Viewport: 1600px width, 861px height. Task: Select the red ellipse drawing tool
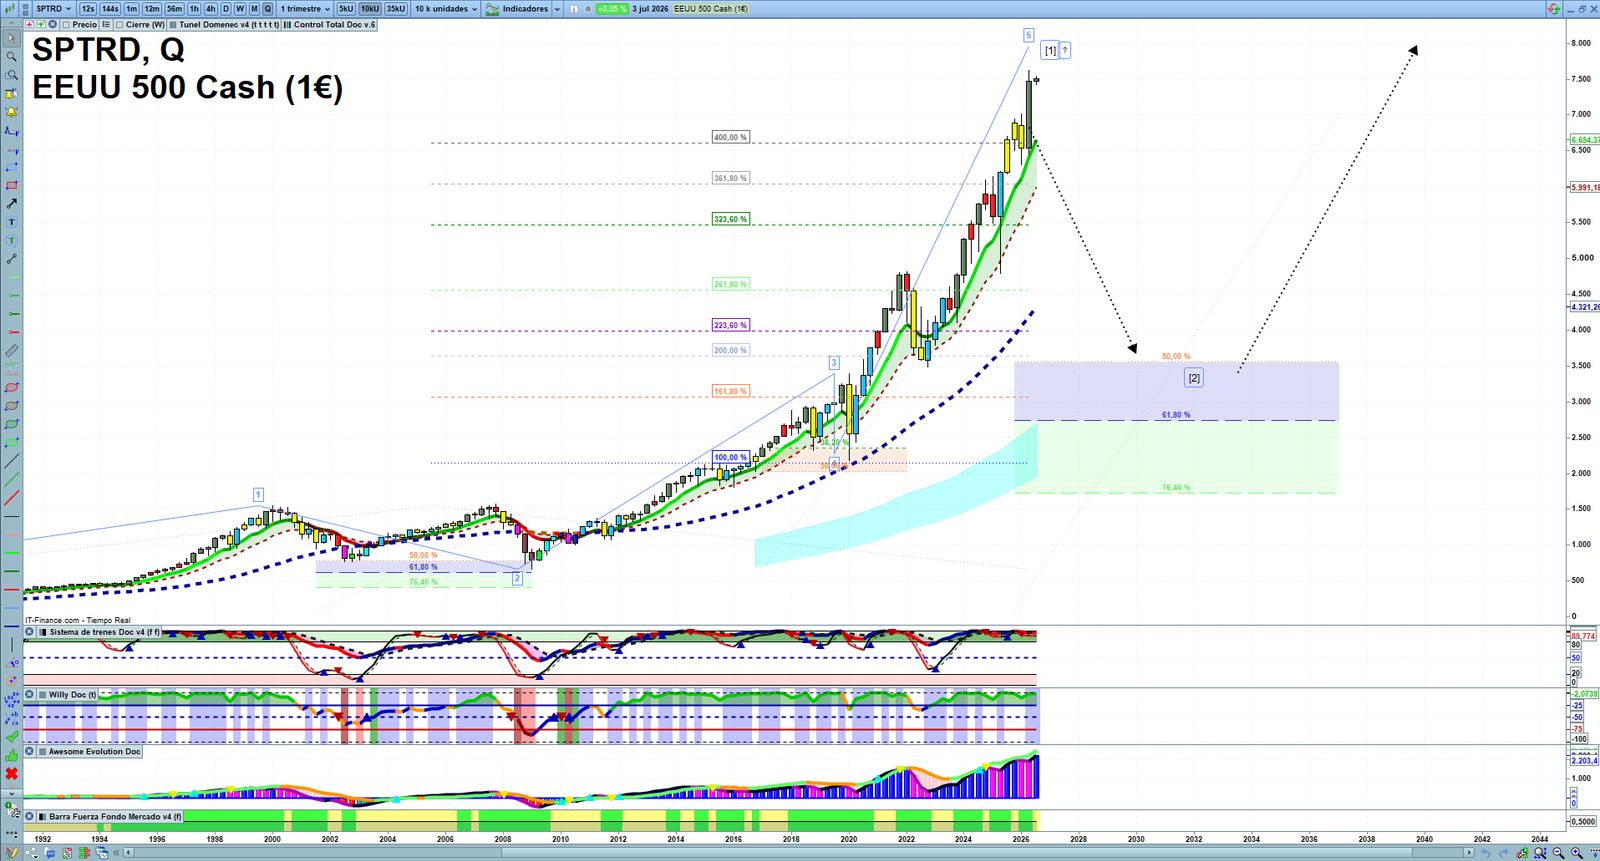tap(12, 388)
